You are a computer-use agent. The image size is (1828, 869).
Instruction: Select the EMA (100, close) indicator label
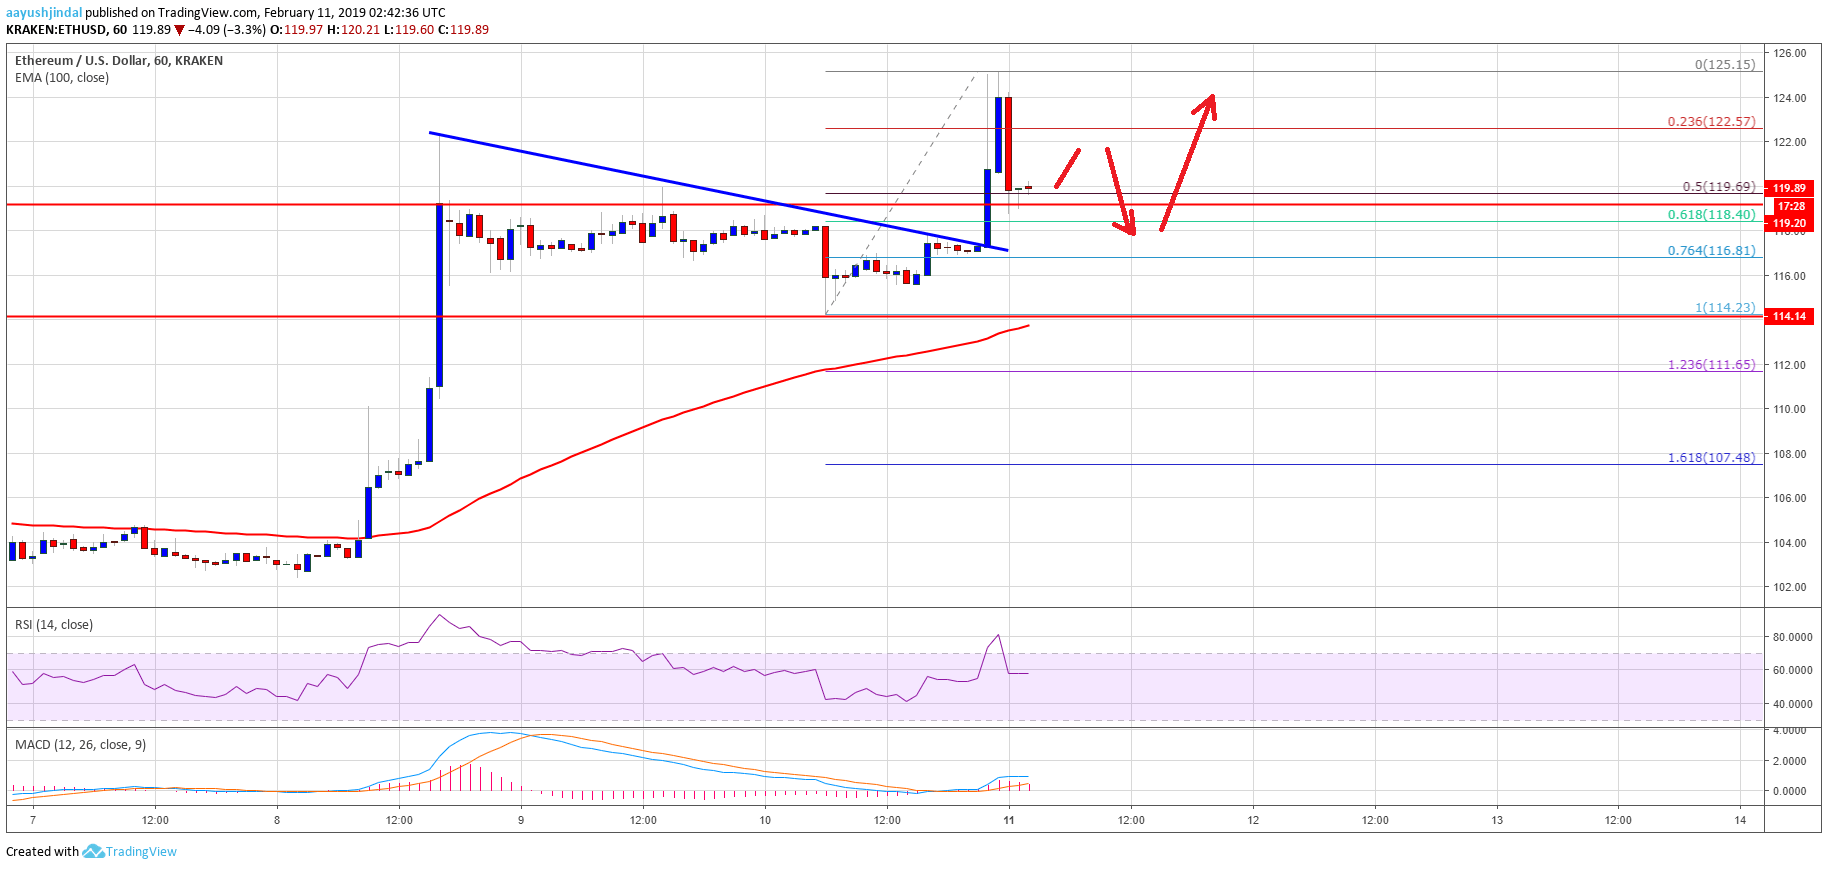[62, 78]
